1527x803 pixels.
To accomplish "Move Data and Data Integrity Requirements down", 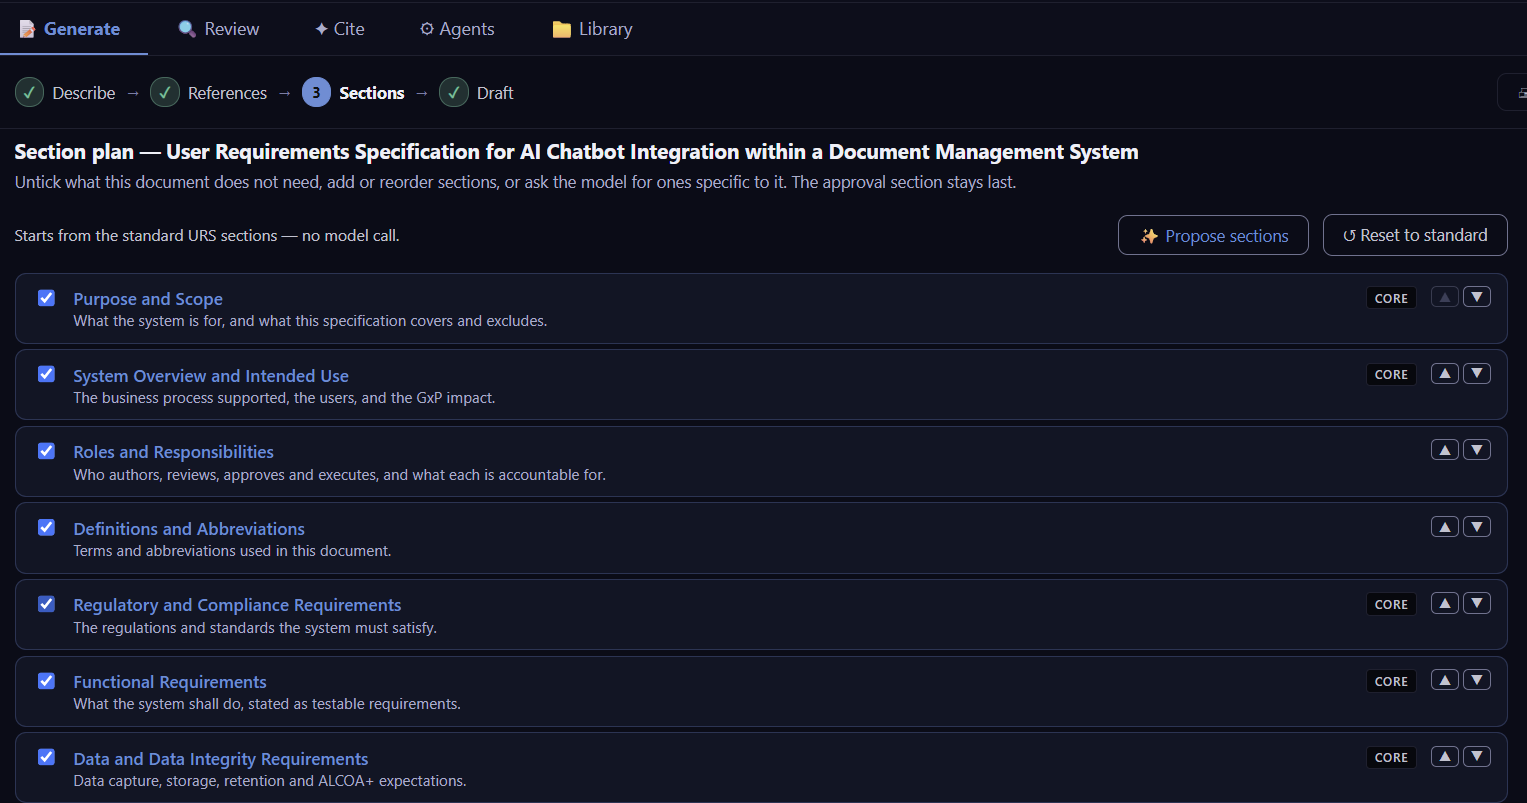I will click(1477, 756).
